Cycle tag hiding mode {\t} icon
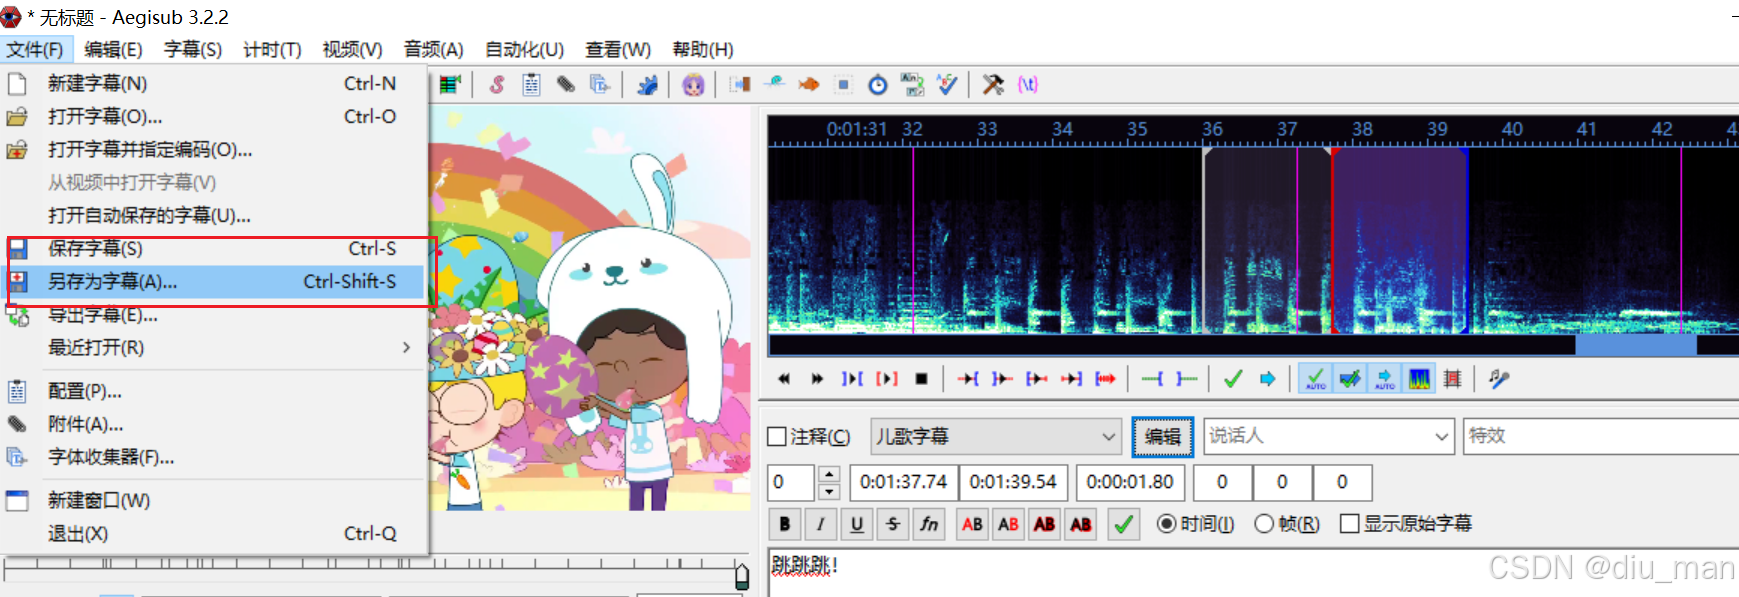 (1027, 85)
